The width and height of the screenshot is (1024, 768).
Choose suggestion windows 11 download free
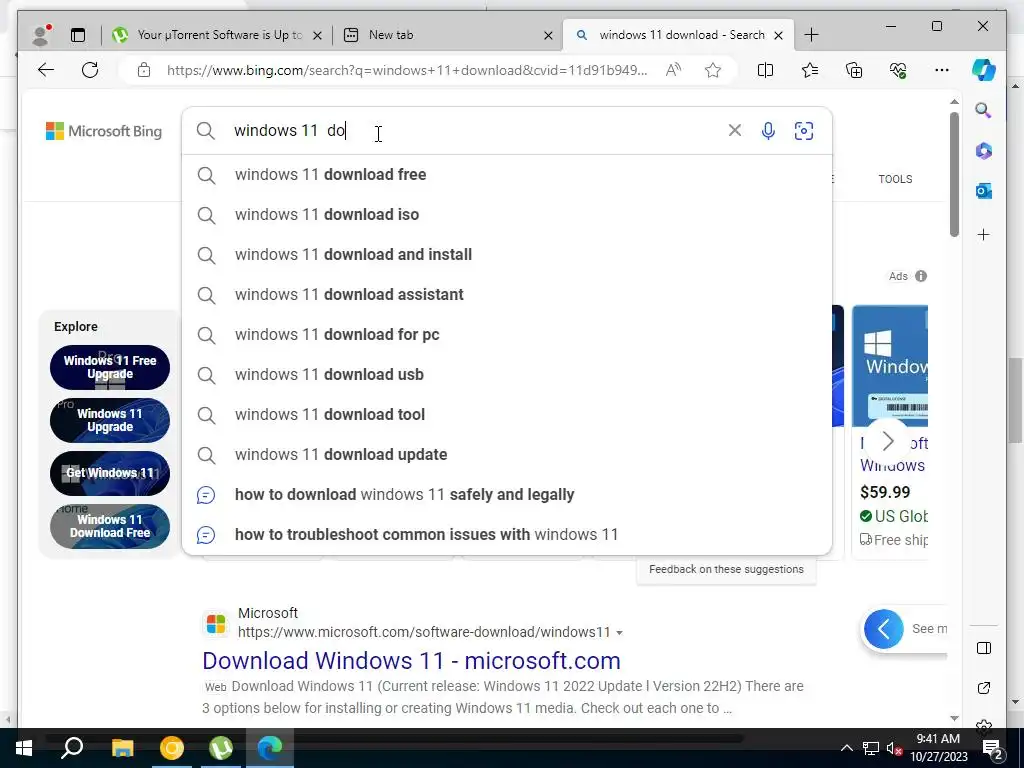(507, 174)
